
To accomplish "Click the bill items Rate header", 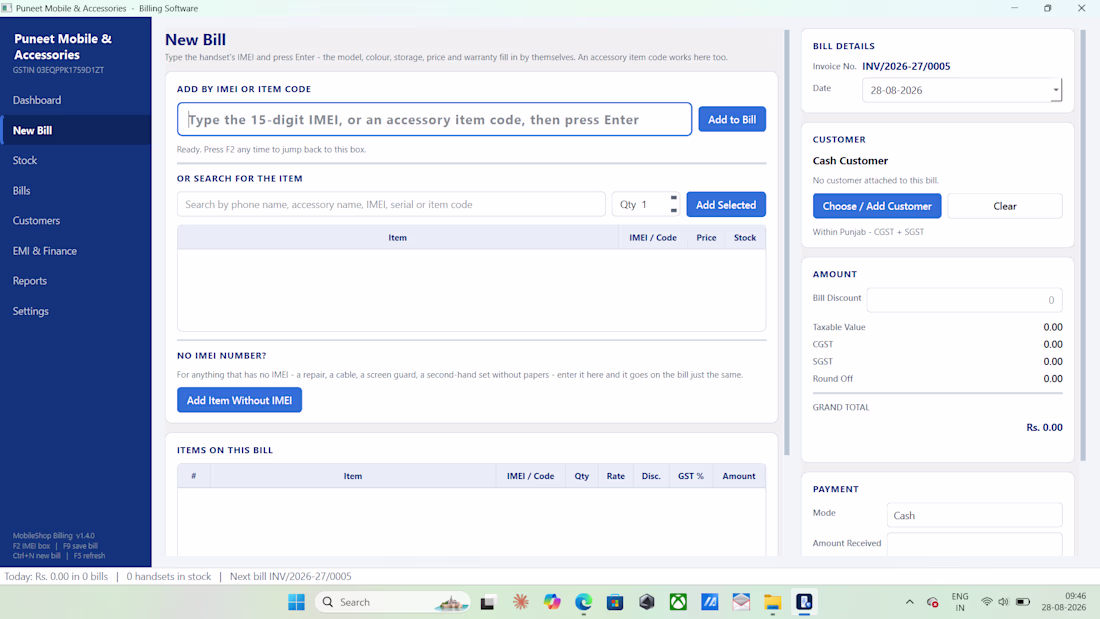I will coord(616,476).
